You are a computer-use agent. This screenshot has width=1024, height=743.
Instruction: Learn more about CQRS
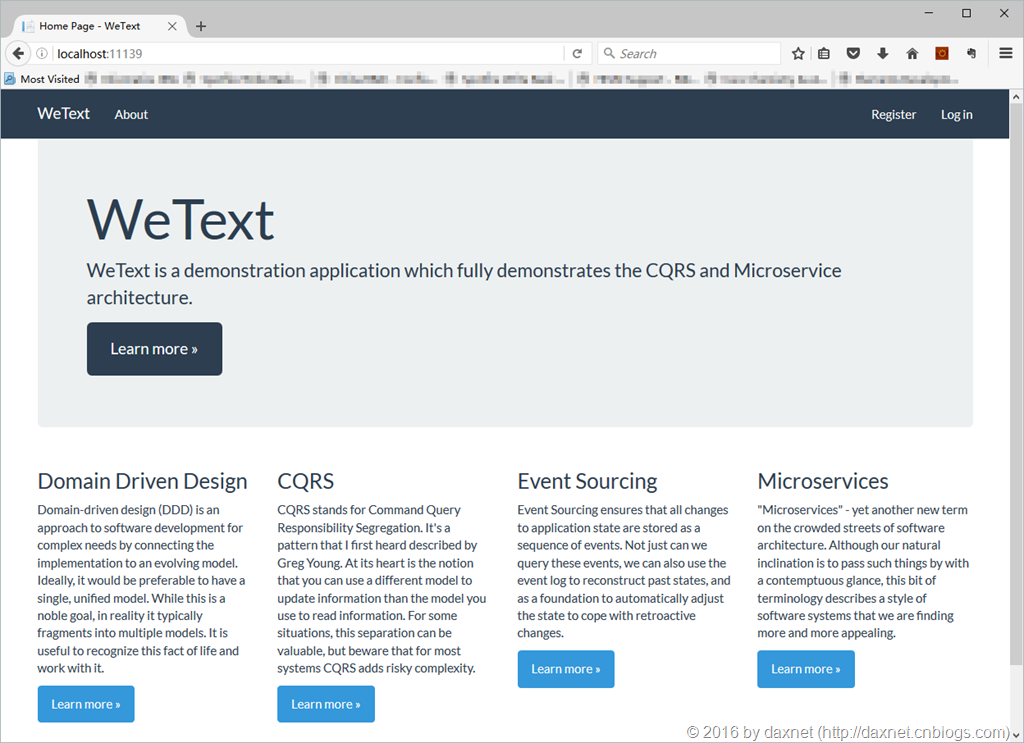coord(326,704)
